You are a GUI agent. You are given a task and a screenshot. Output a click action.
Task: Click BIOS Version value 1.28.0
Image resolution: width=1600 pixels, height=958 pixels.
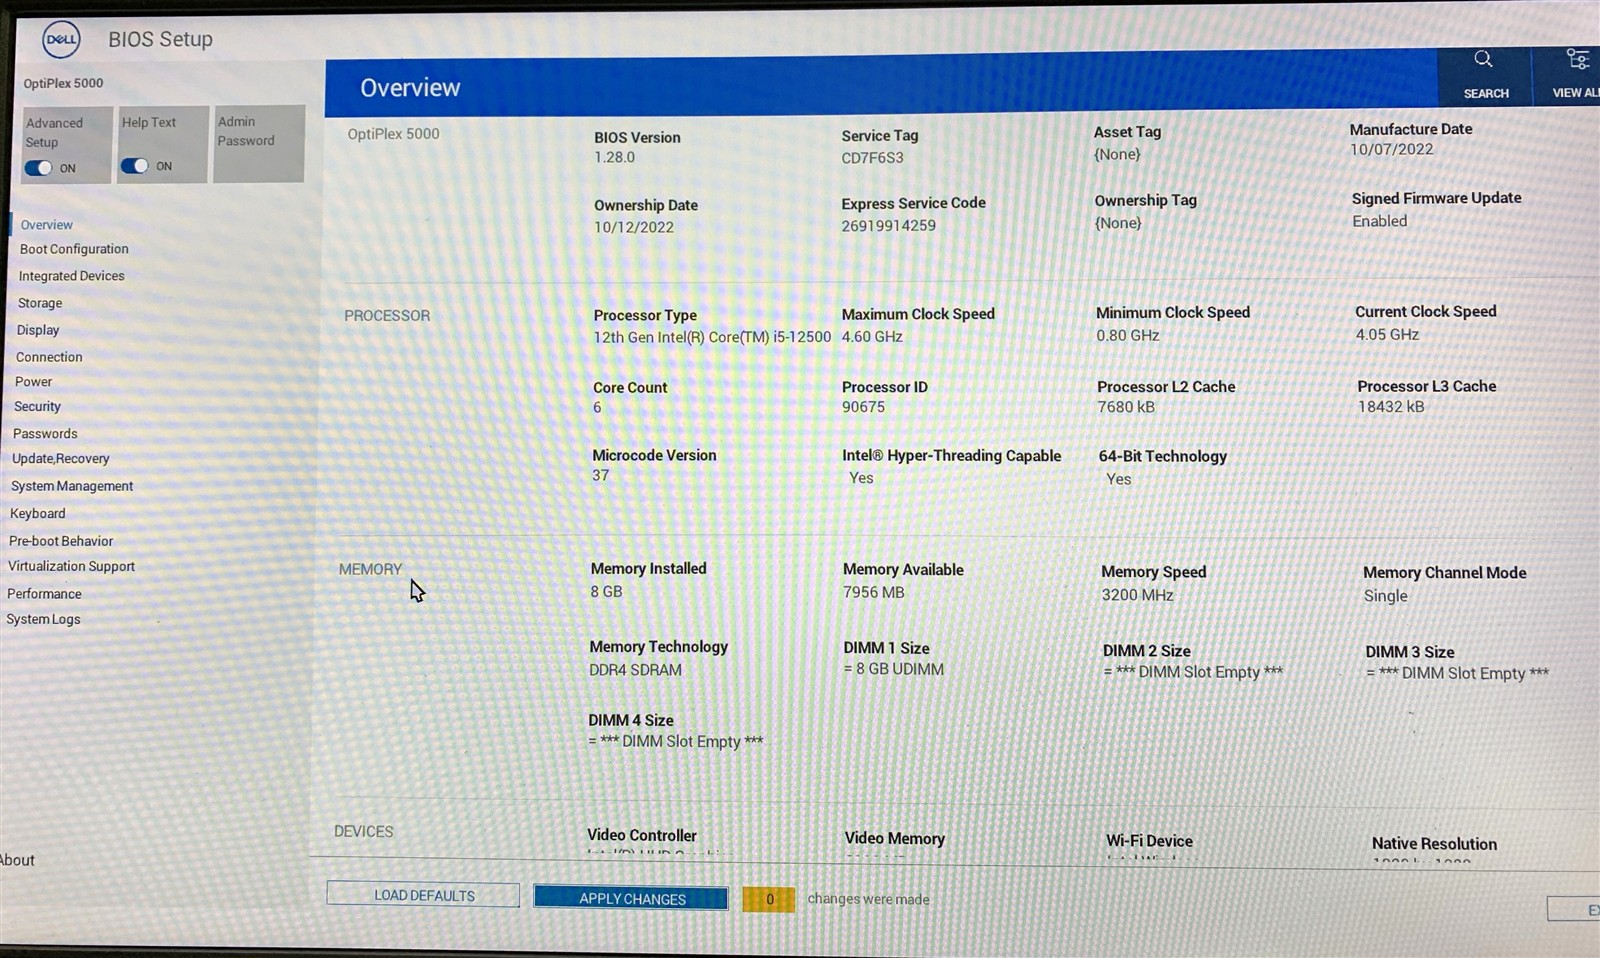coord(614,157)
